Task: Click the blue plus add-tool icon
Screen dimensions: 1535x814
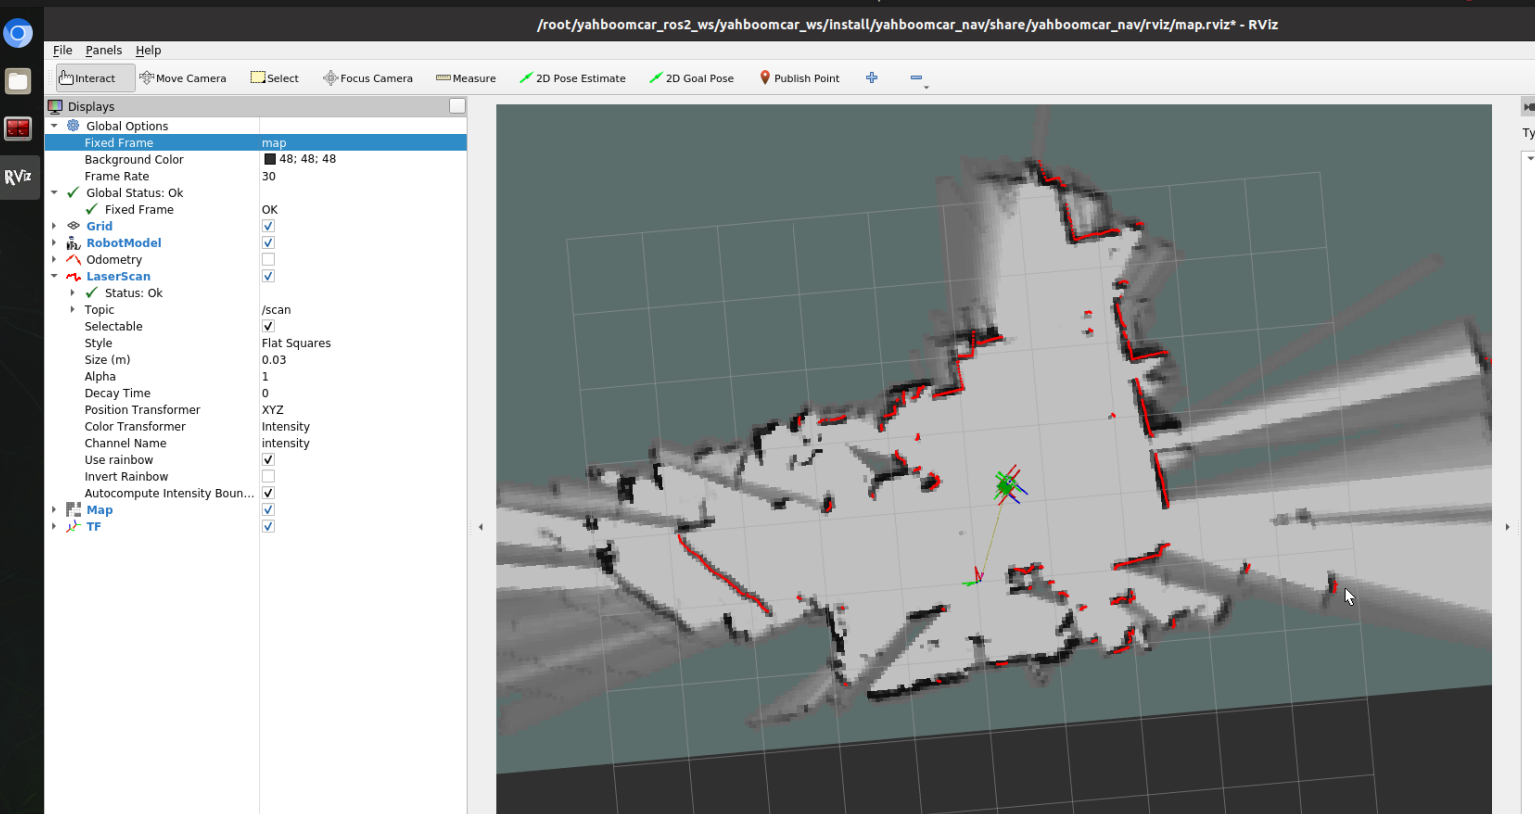Action: click(x=872, y=78)
